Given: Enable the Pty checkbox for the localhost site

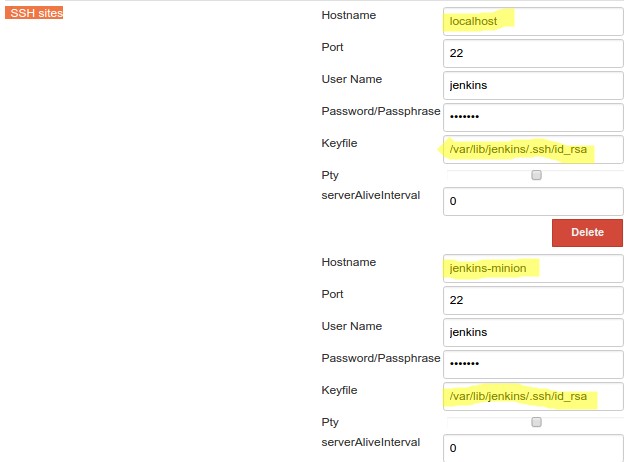Looking at the screenshot, I should 536,175.
